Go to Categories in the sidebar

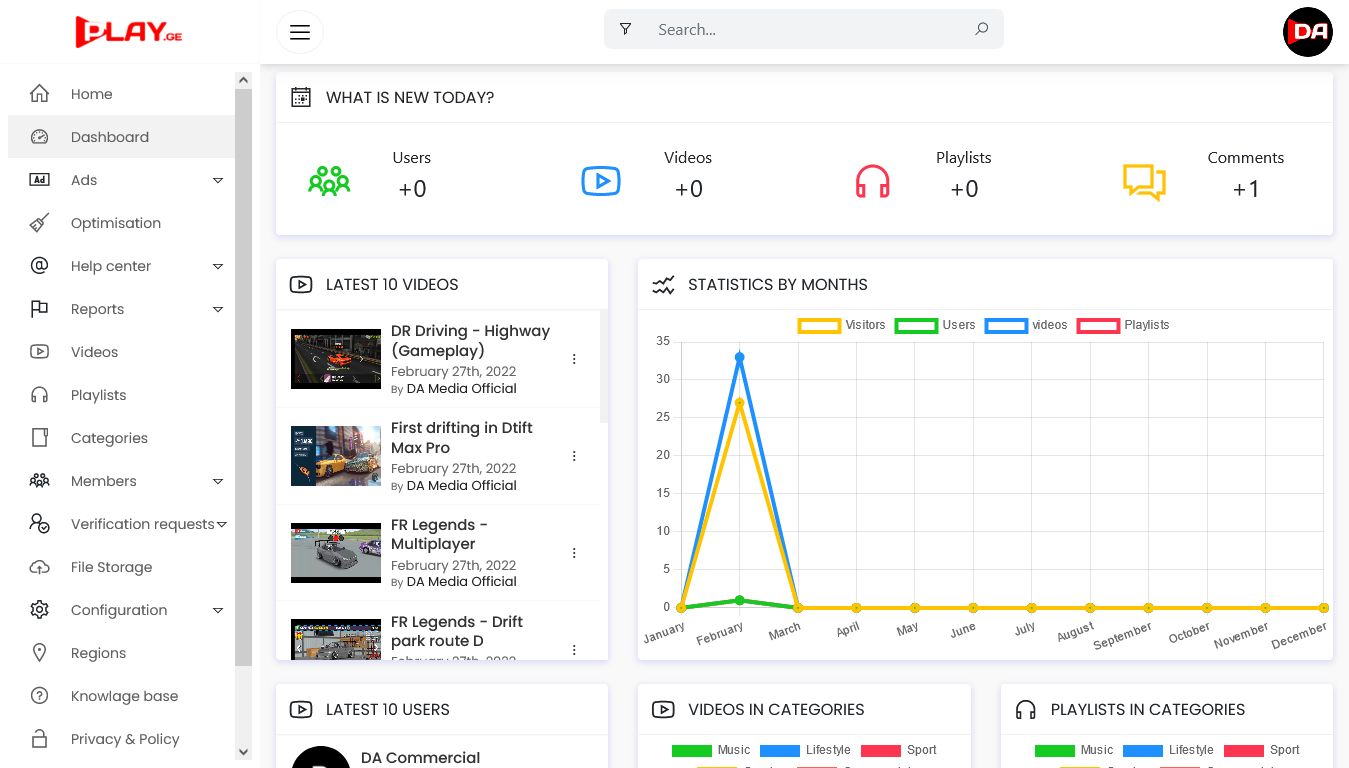pyautogui.click(x=109, y=438)
